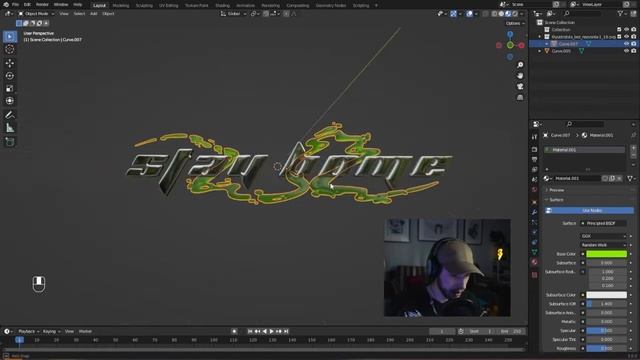Click the jump to start playback button
This screenshot has height=360, width=640.
(x=250, y=331)
